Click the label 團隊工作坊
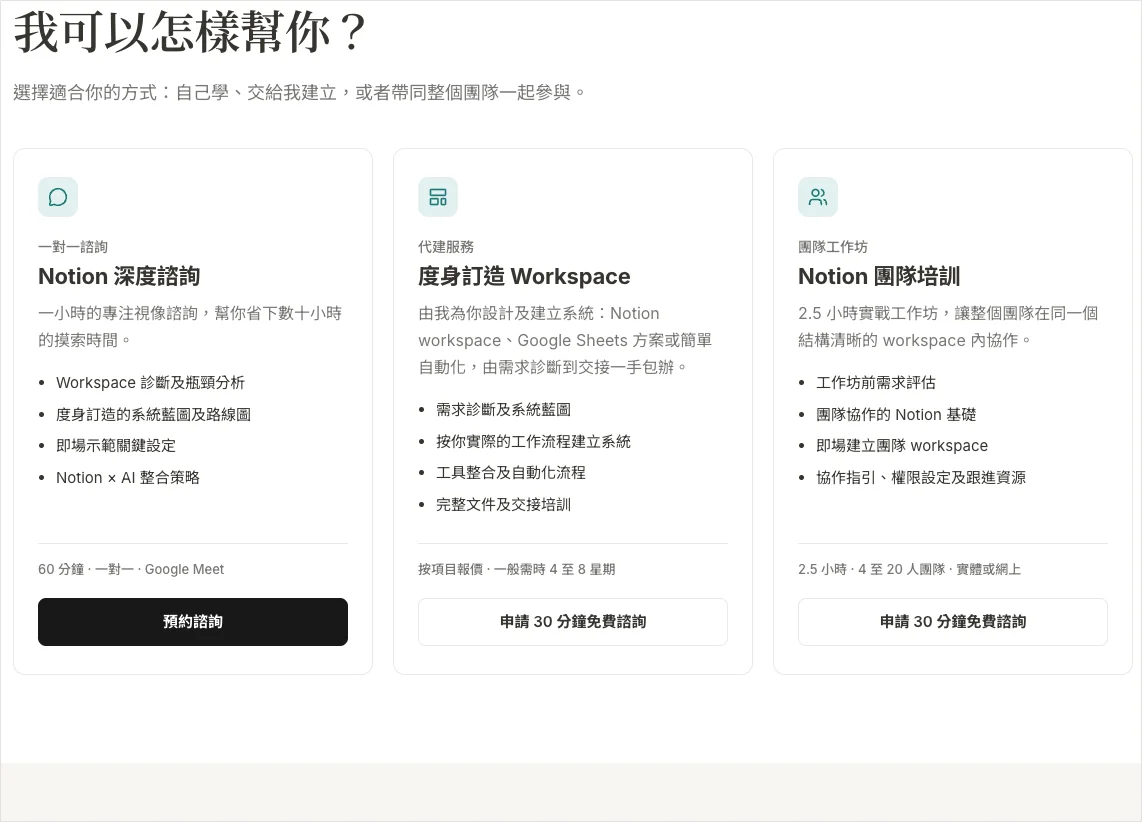This screenshot has width=1142, height=822. 832,247
